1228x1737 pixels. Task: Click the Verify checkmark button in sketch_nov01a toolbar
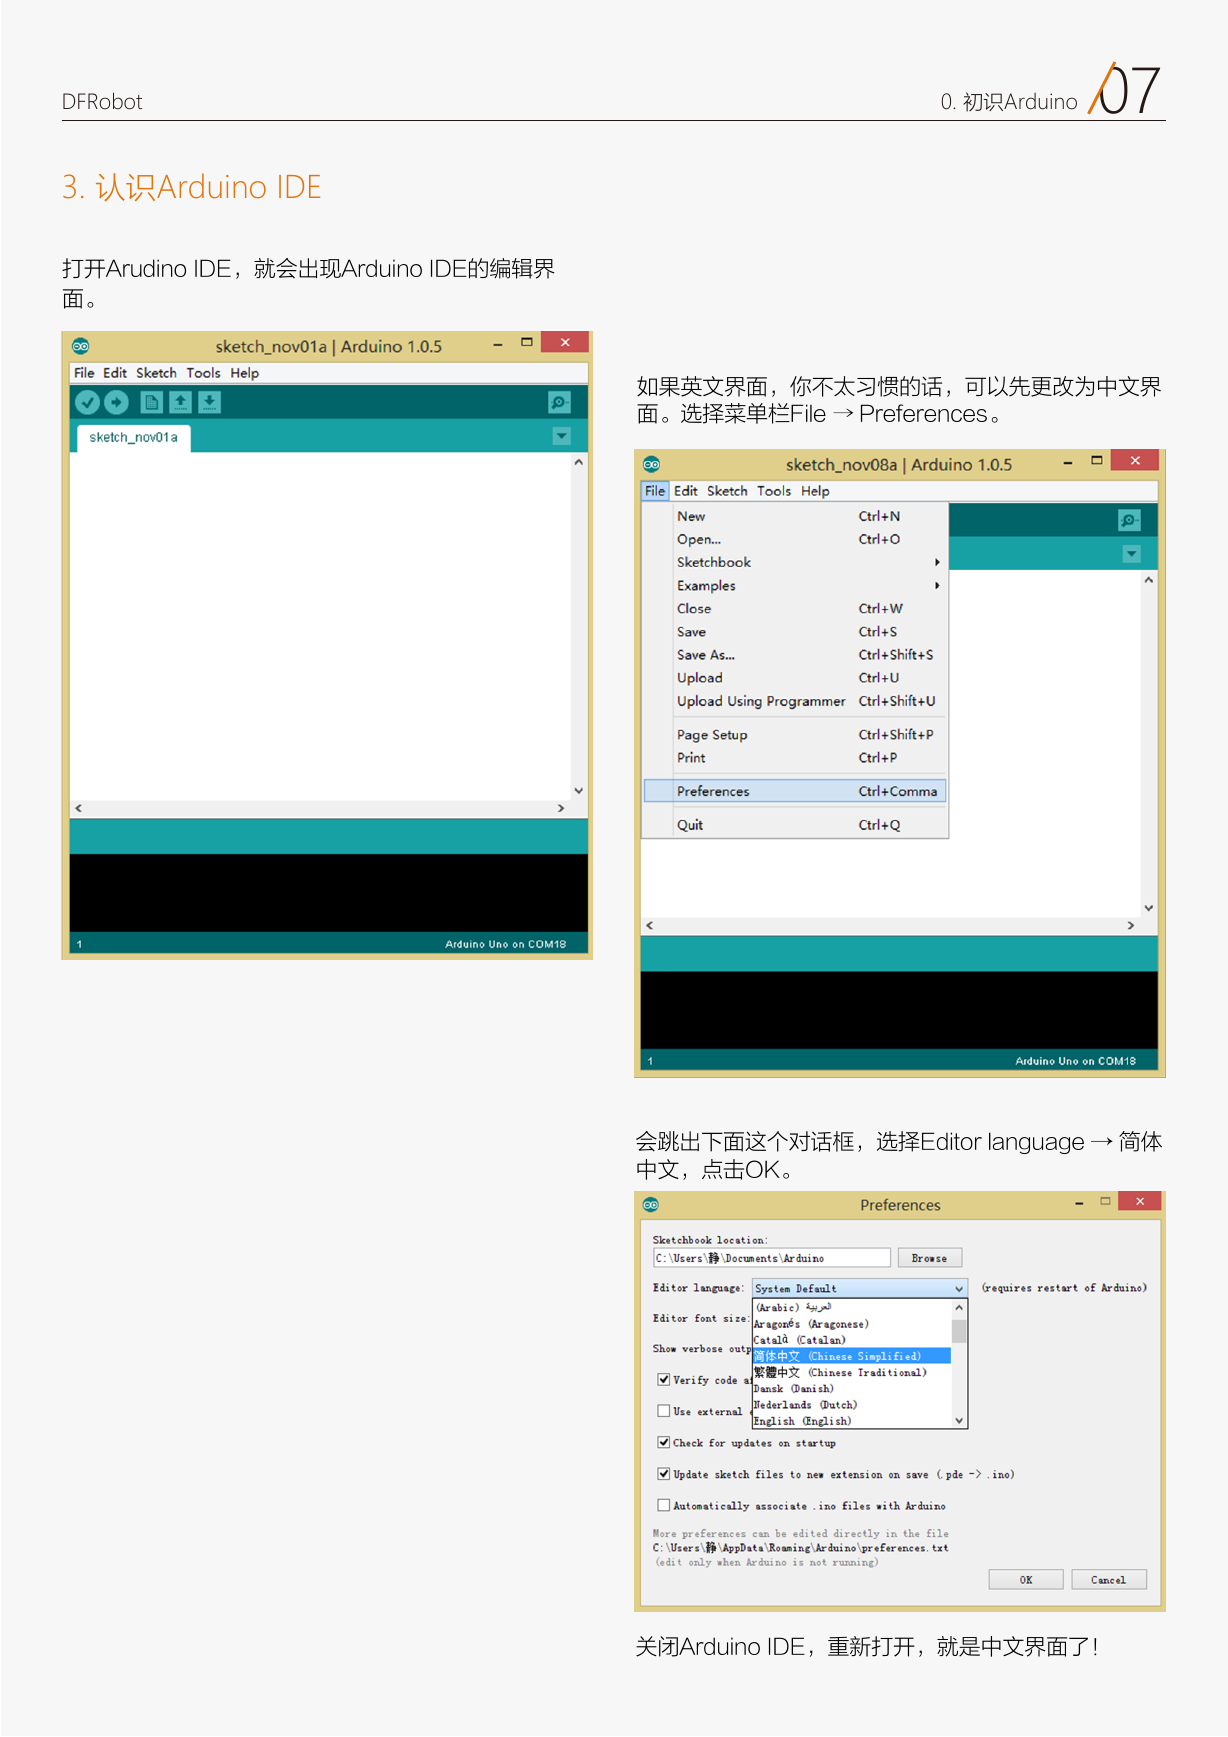[x=88, y=402]
